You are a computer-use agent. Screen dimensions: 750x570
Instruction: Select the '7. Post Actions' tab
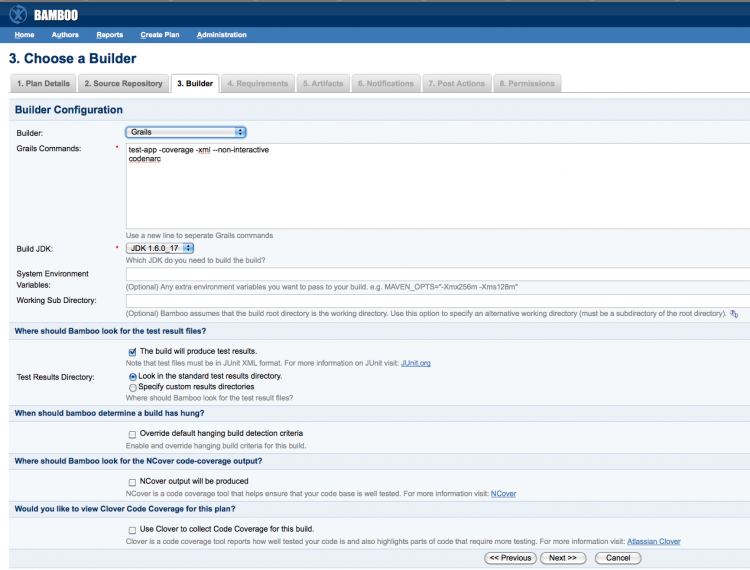[x=456, y=83]
